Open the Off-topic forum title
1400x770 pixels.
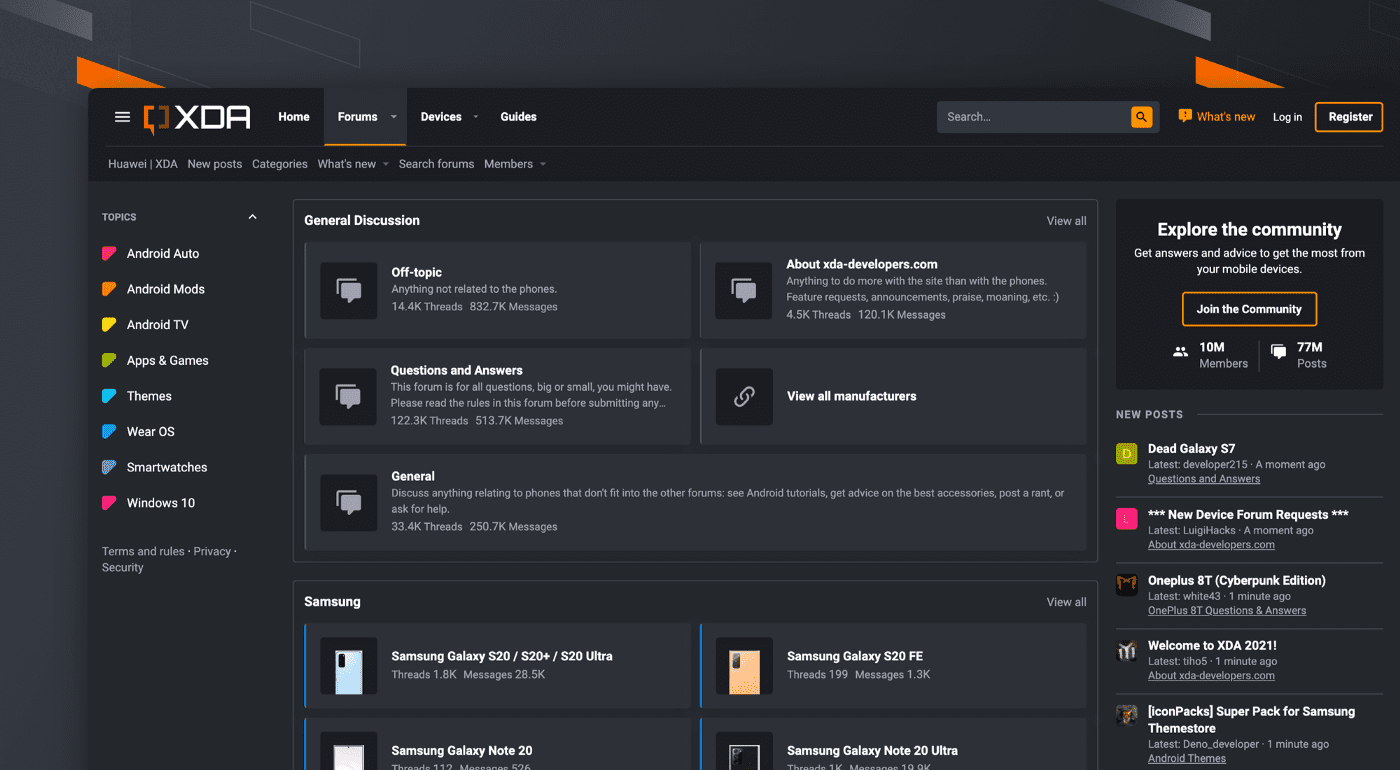point(416,272)
